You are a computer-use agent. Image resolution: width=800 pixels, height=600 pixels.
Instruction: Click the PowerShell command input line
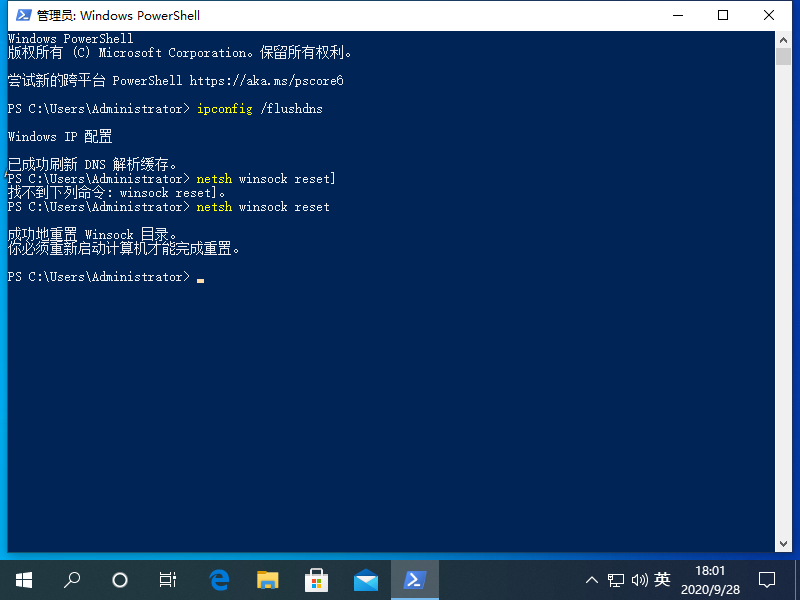pos(200,277)
